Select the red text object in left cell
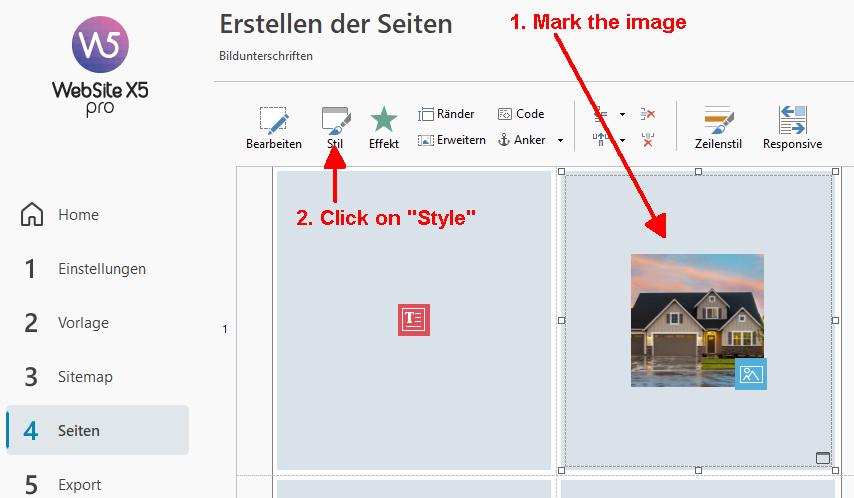This screenshot has height=498, width=854. 413,320
